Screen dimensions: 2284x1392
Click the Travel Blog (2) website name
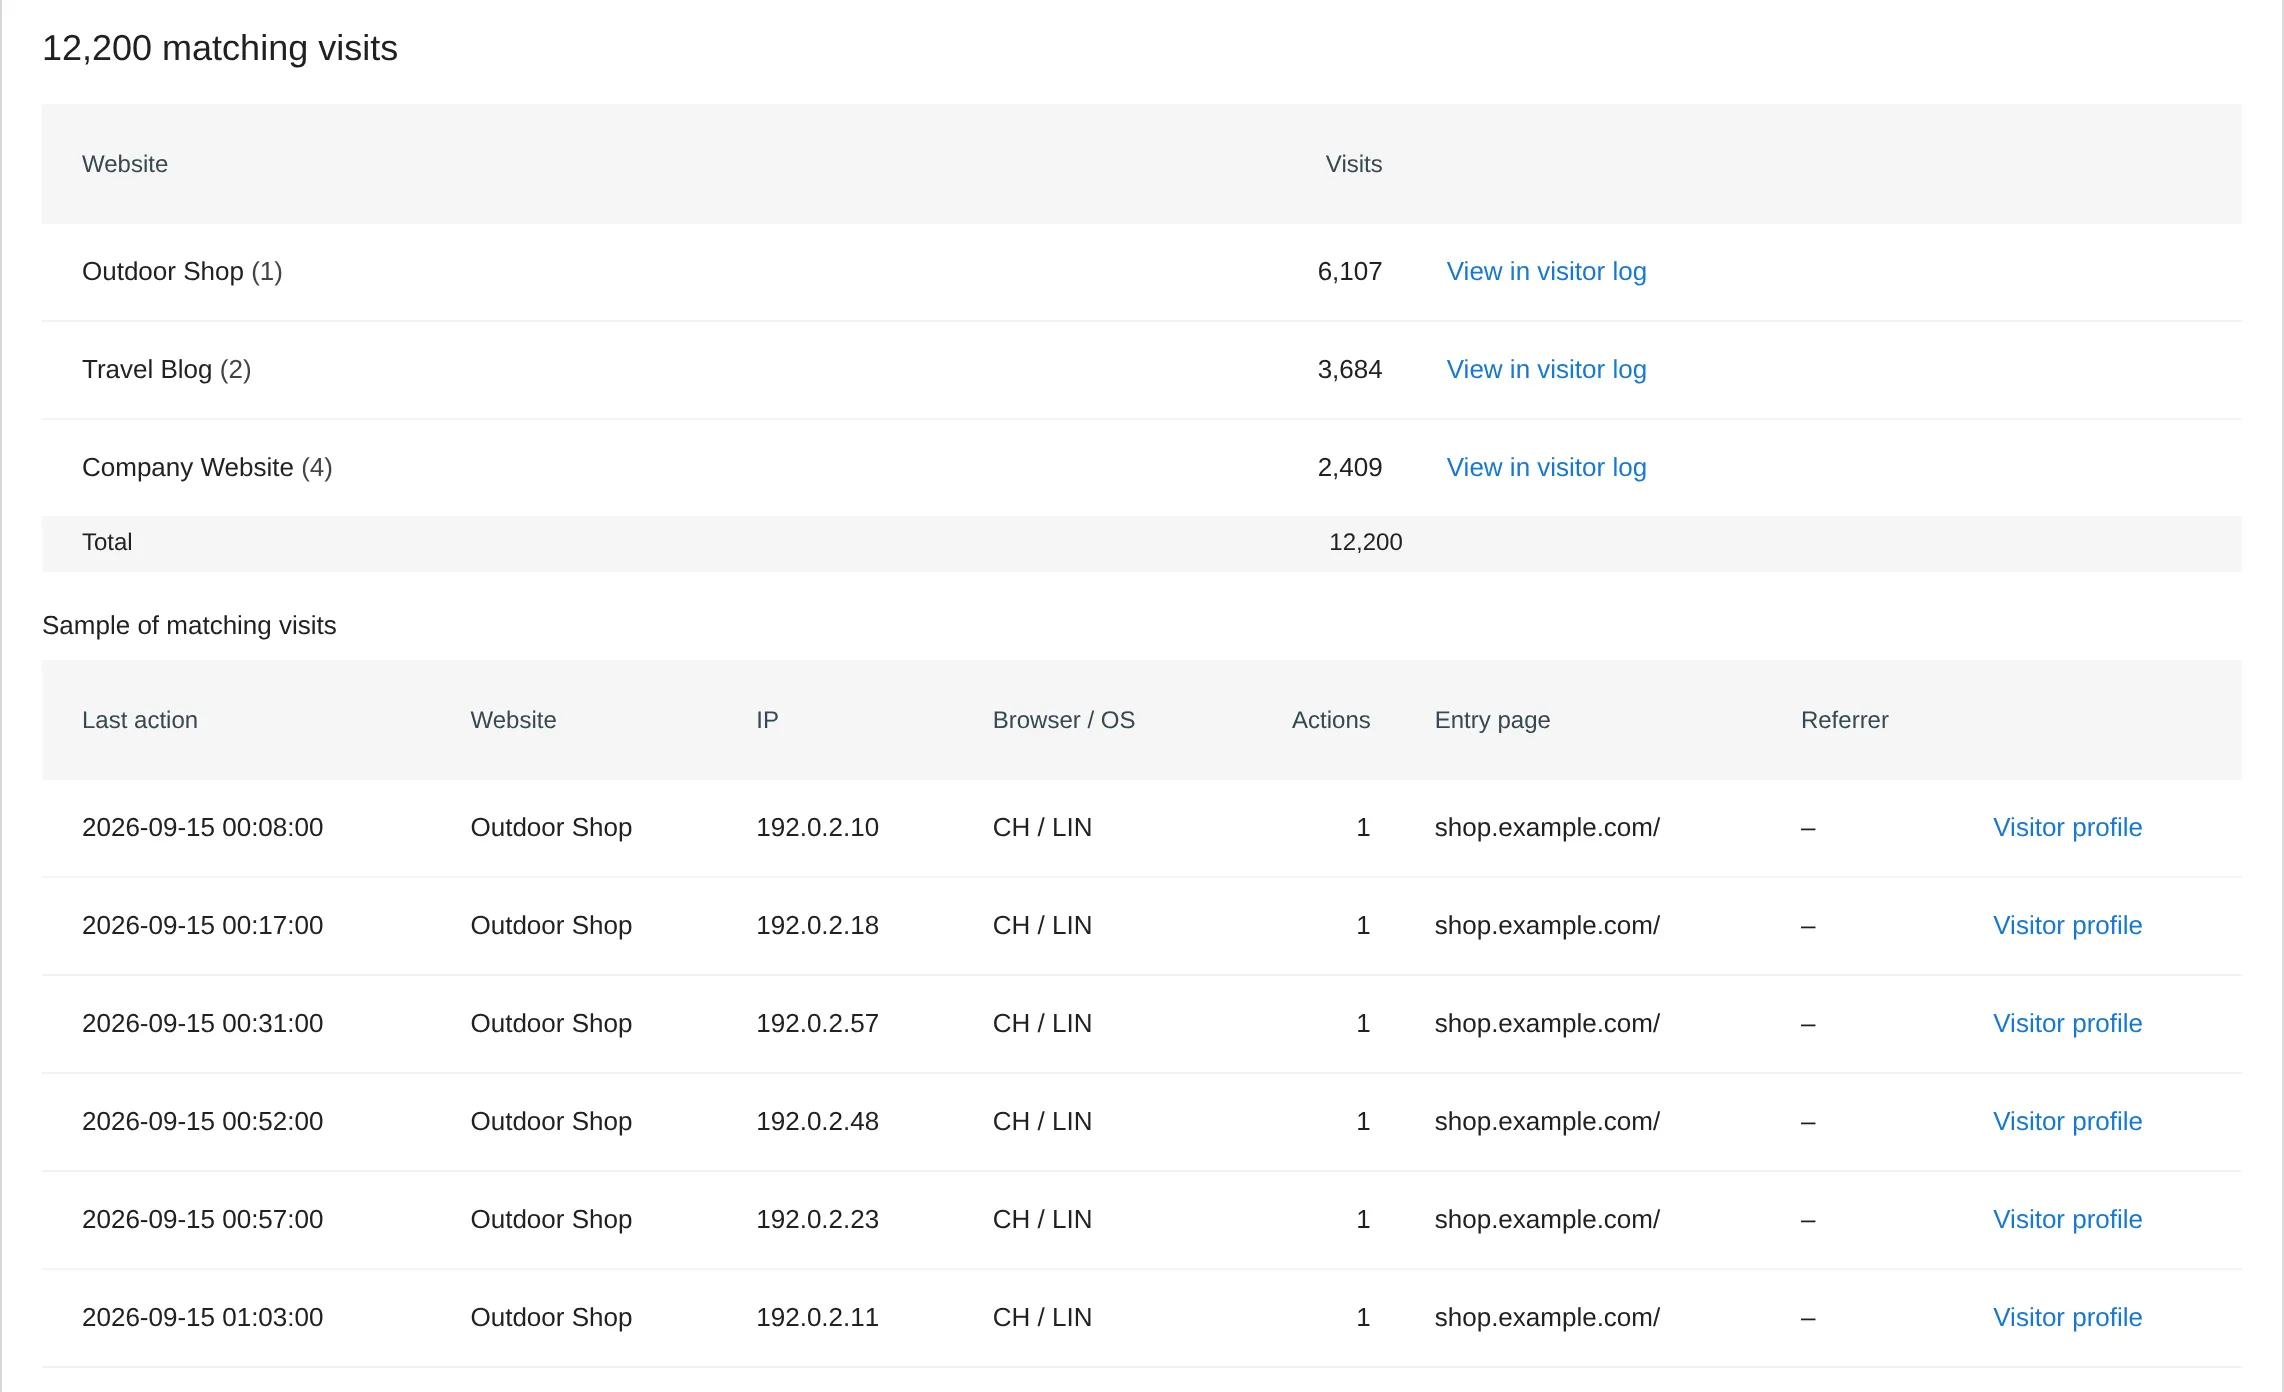(166, 369)
